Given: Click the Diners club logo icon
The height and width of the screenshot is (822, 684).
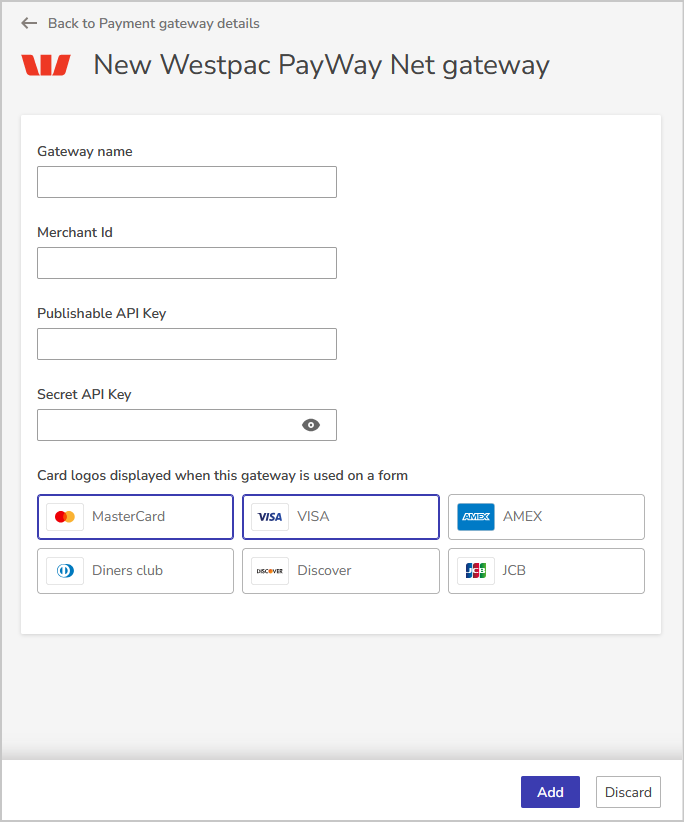Looking at the screenshot, I should tap(65, 571).
